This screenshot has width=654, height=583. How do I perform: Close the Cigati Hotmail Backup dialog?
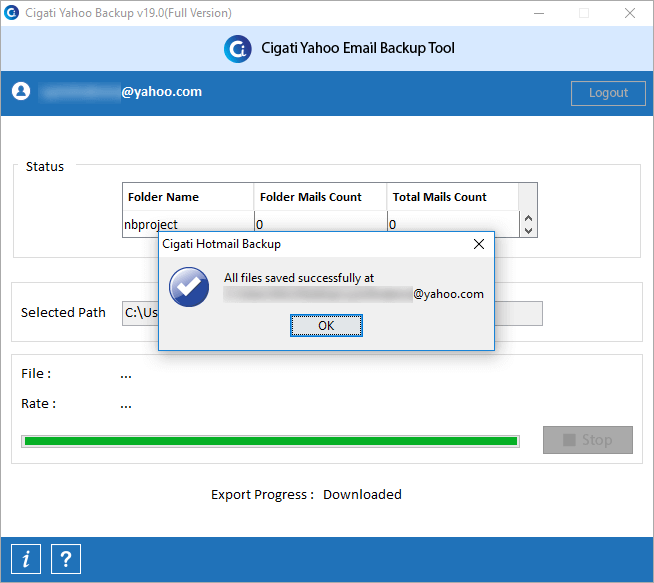click(479, 244)
